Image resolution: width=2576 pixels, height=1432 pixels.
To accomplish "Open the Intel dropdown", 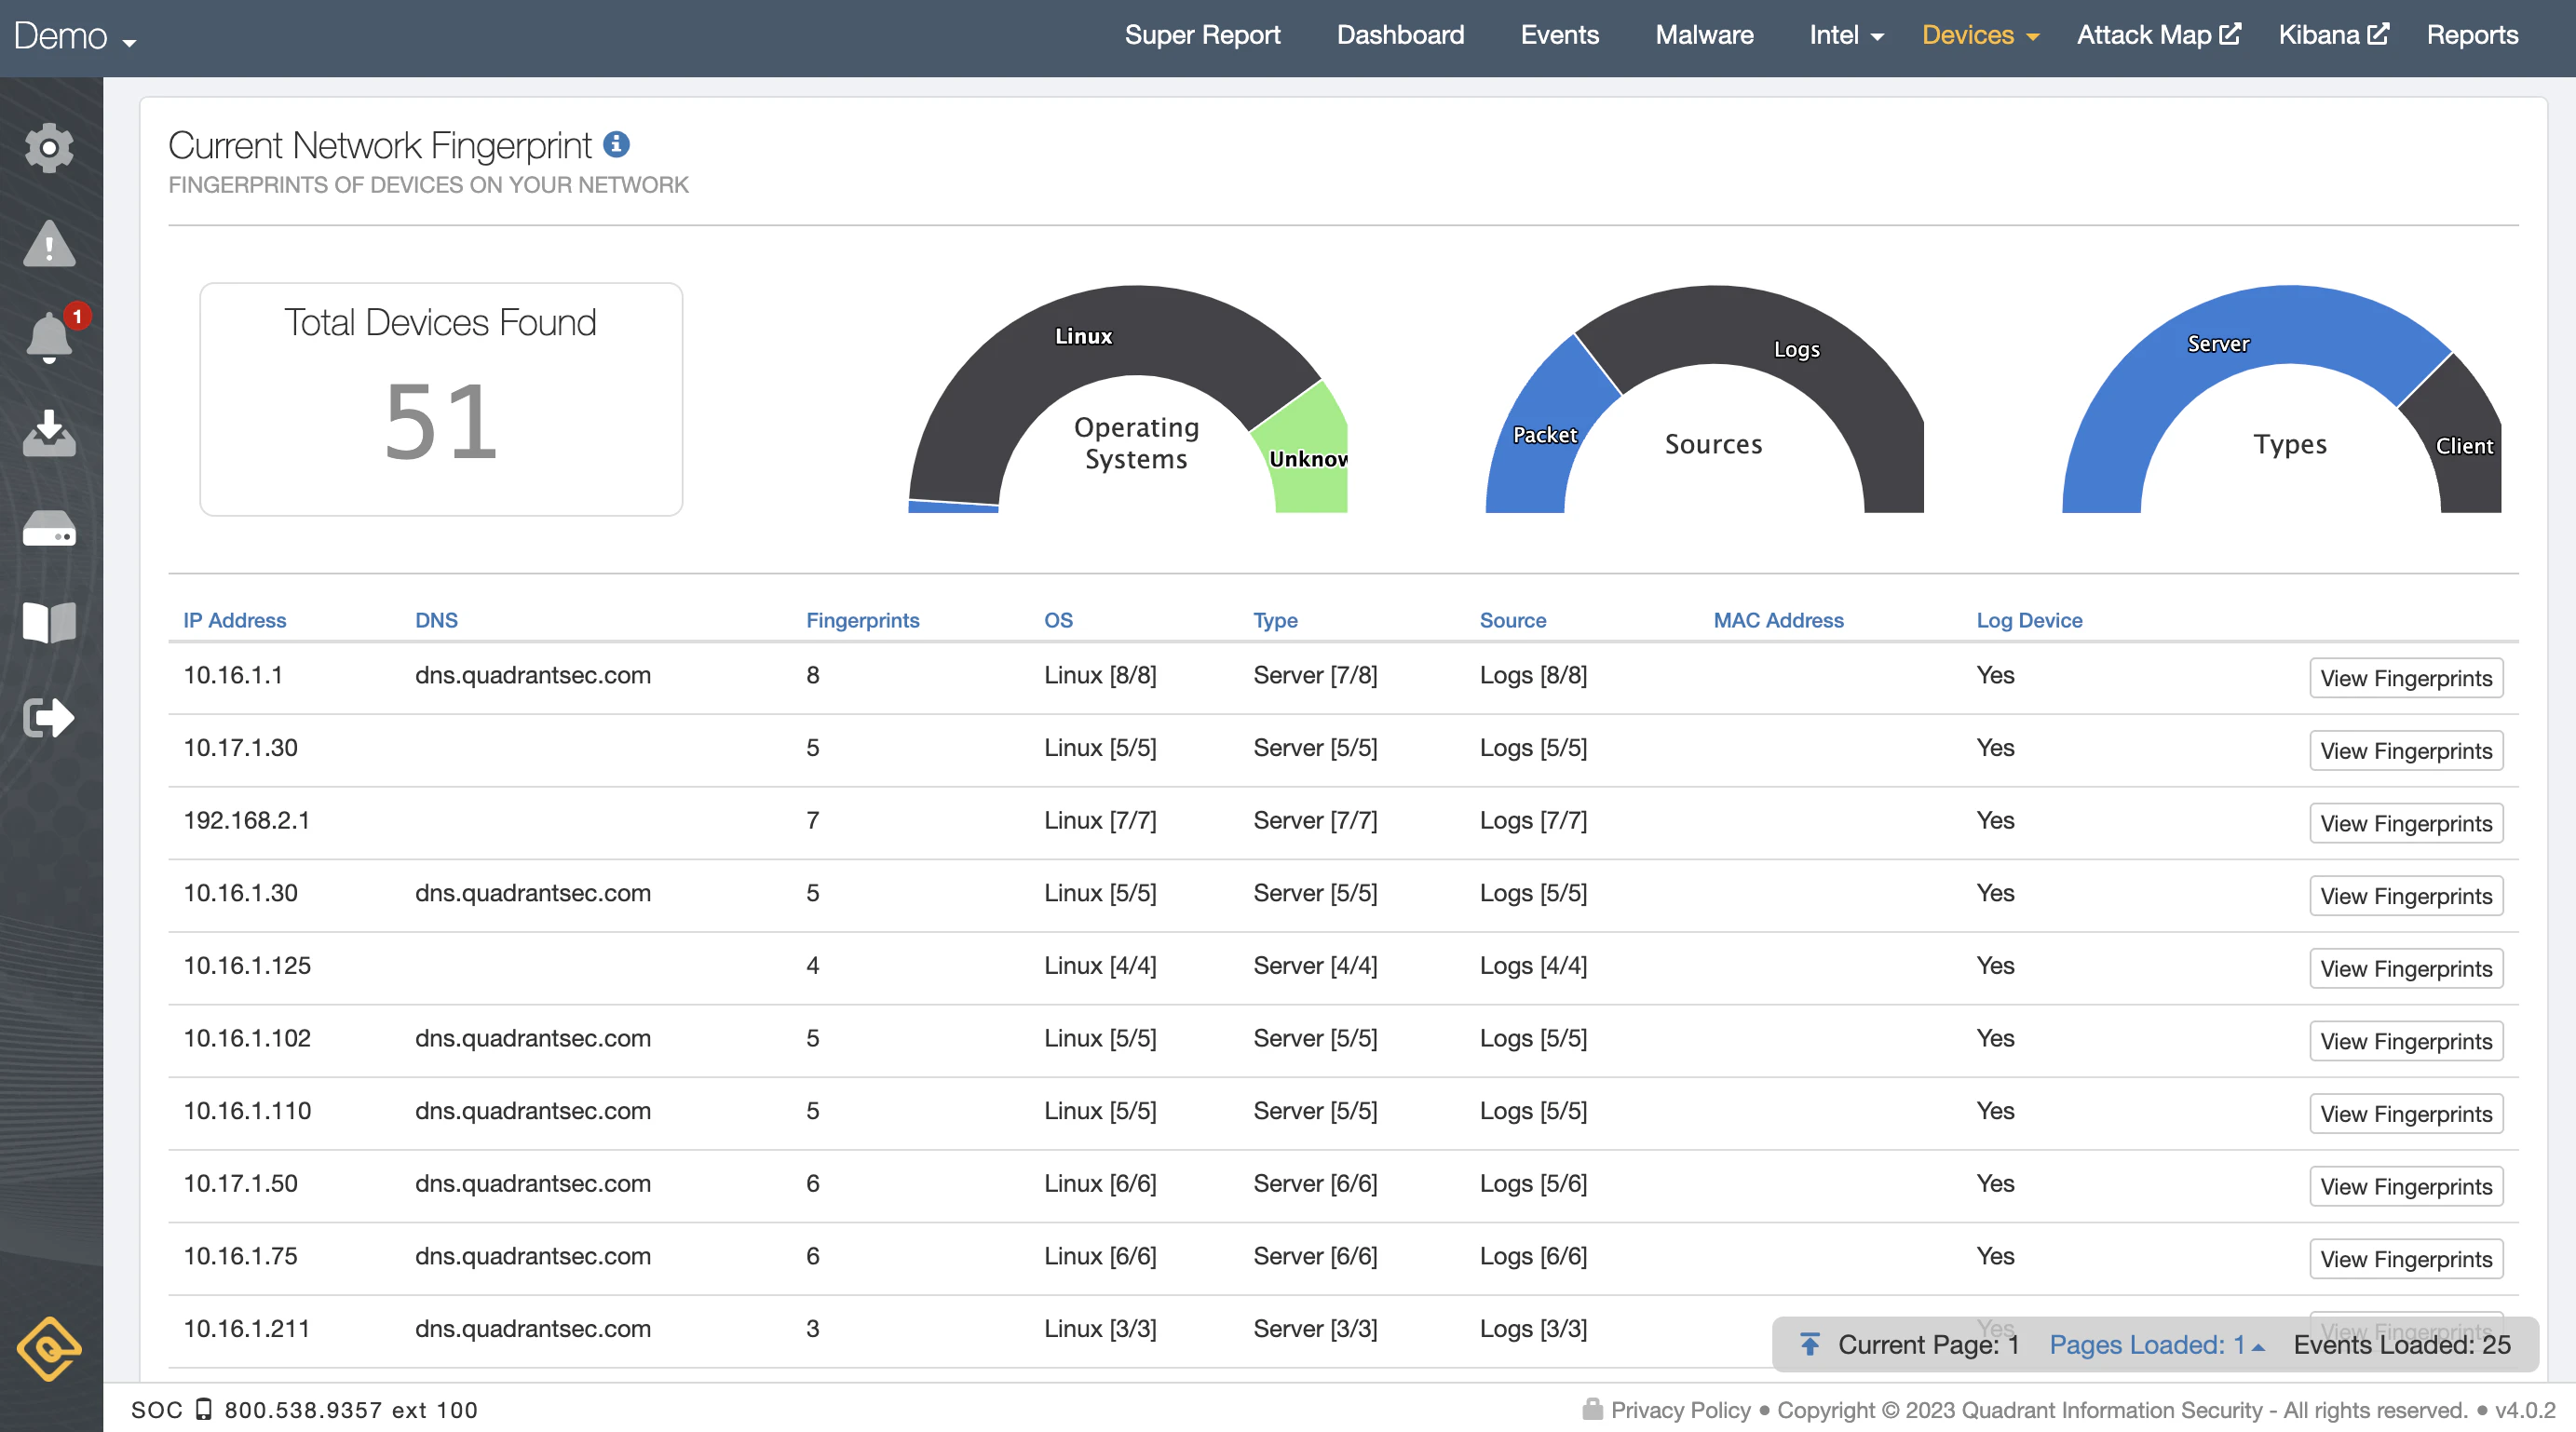I will (x=1845, y=35).
